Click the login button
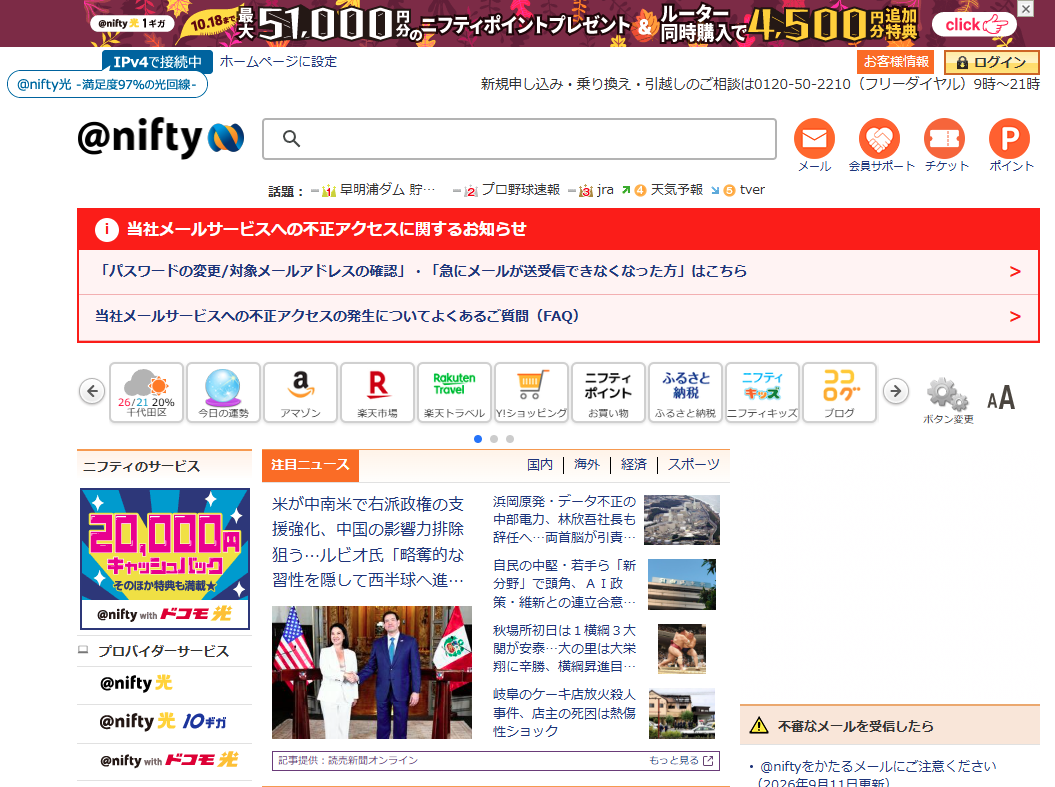Image resolution: width=1055 pixels, height=787 pixels. 992,63
